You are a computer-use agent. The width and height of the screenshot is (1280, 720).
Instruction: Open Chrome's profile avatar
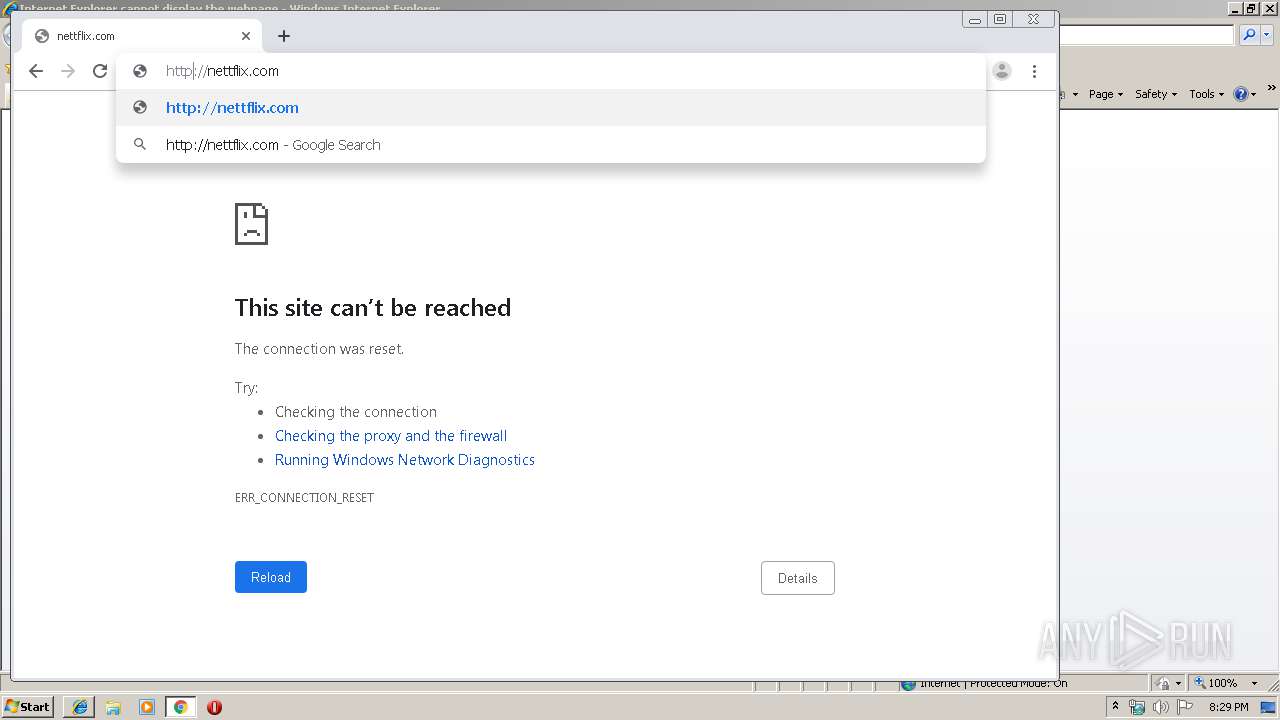[x=1002, y=71]
